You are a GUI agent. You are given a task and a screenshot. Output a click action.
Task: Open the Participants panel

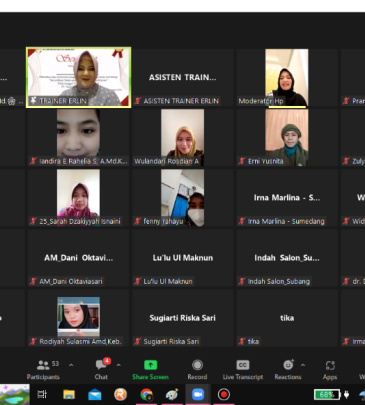click(x=43, y=369)
